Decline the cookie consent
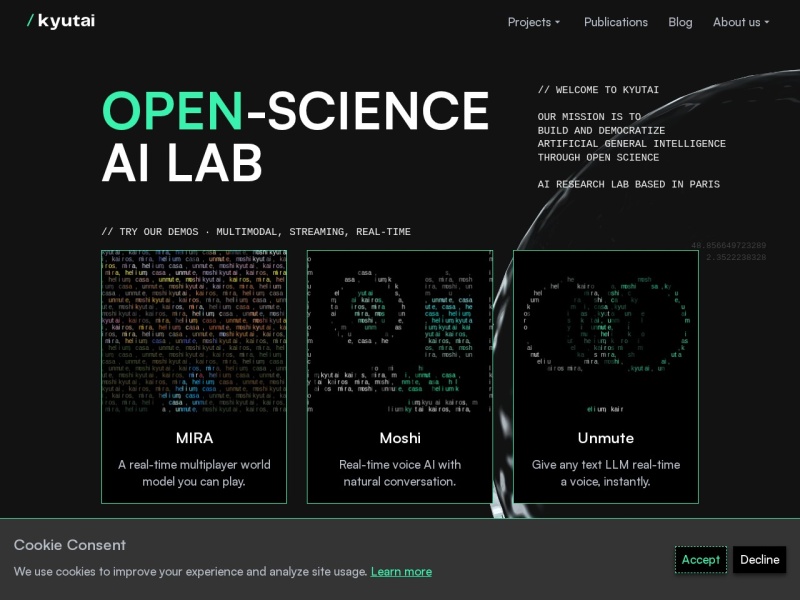 [x=760, y=560]
